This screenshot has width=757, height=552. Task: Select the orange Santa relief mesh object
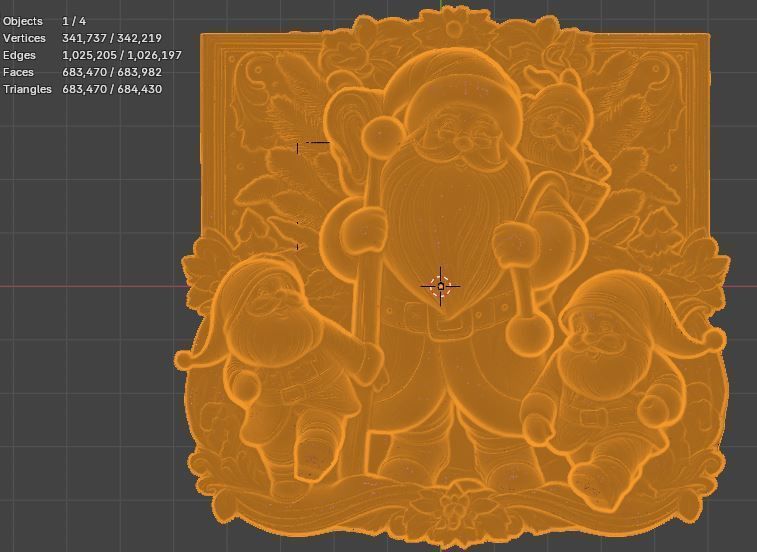(452, 278)
